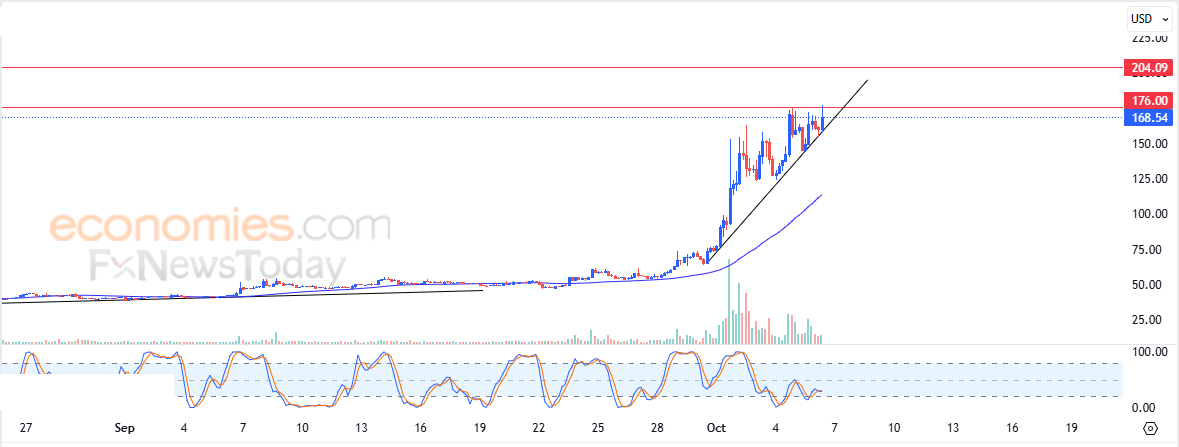Image resolution: width=1179 pixels, height=447 pixels.
Task: Click the Sep date label
Action: pyautogui.click(x=124, y=428)
